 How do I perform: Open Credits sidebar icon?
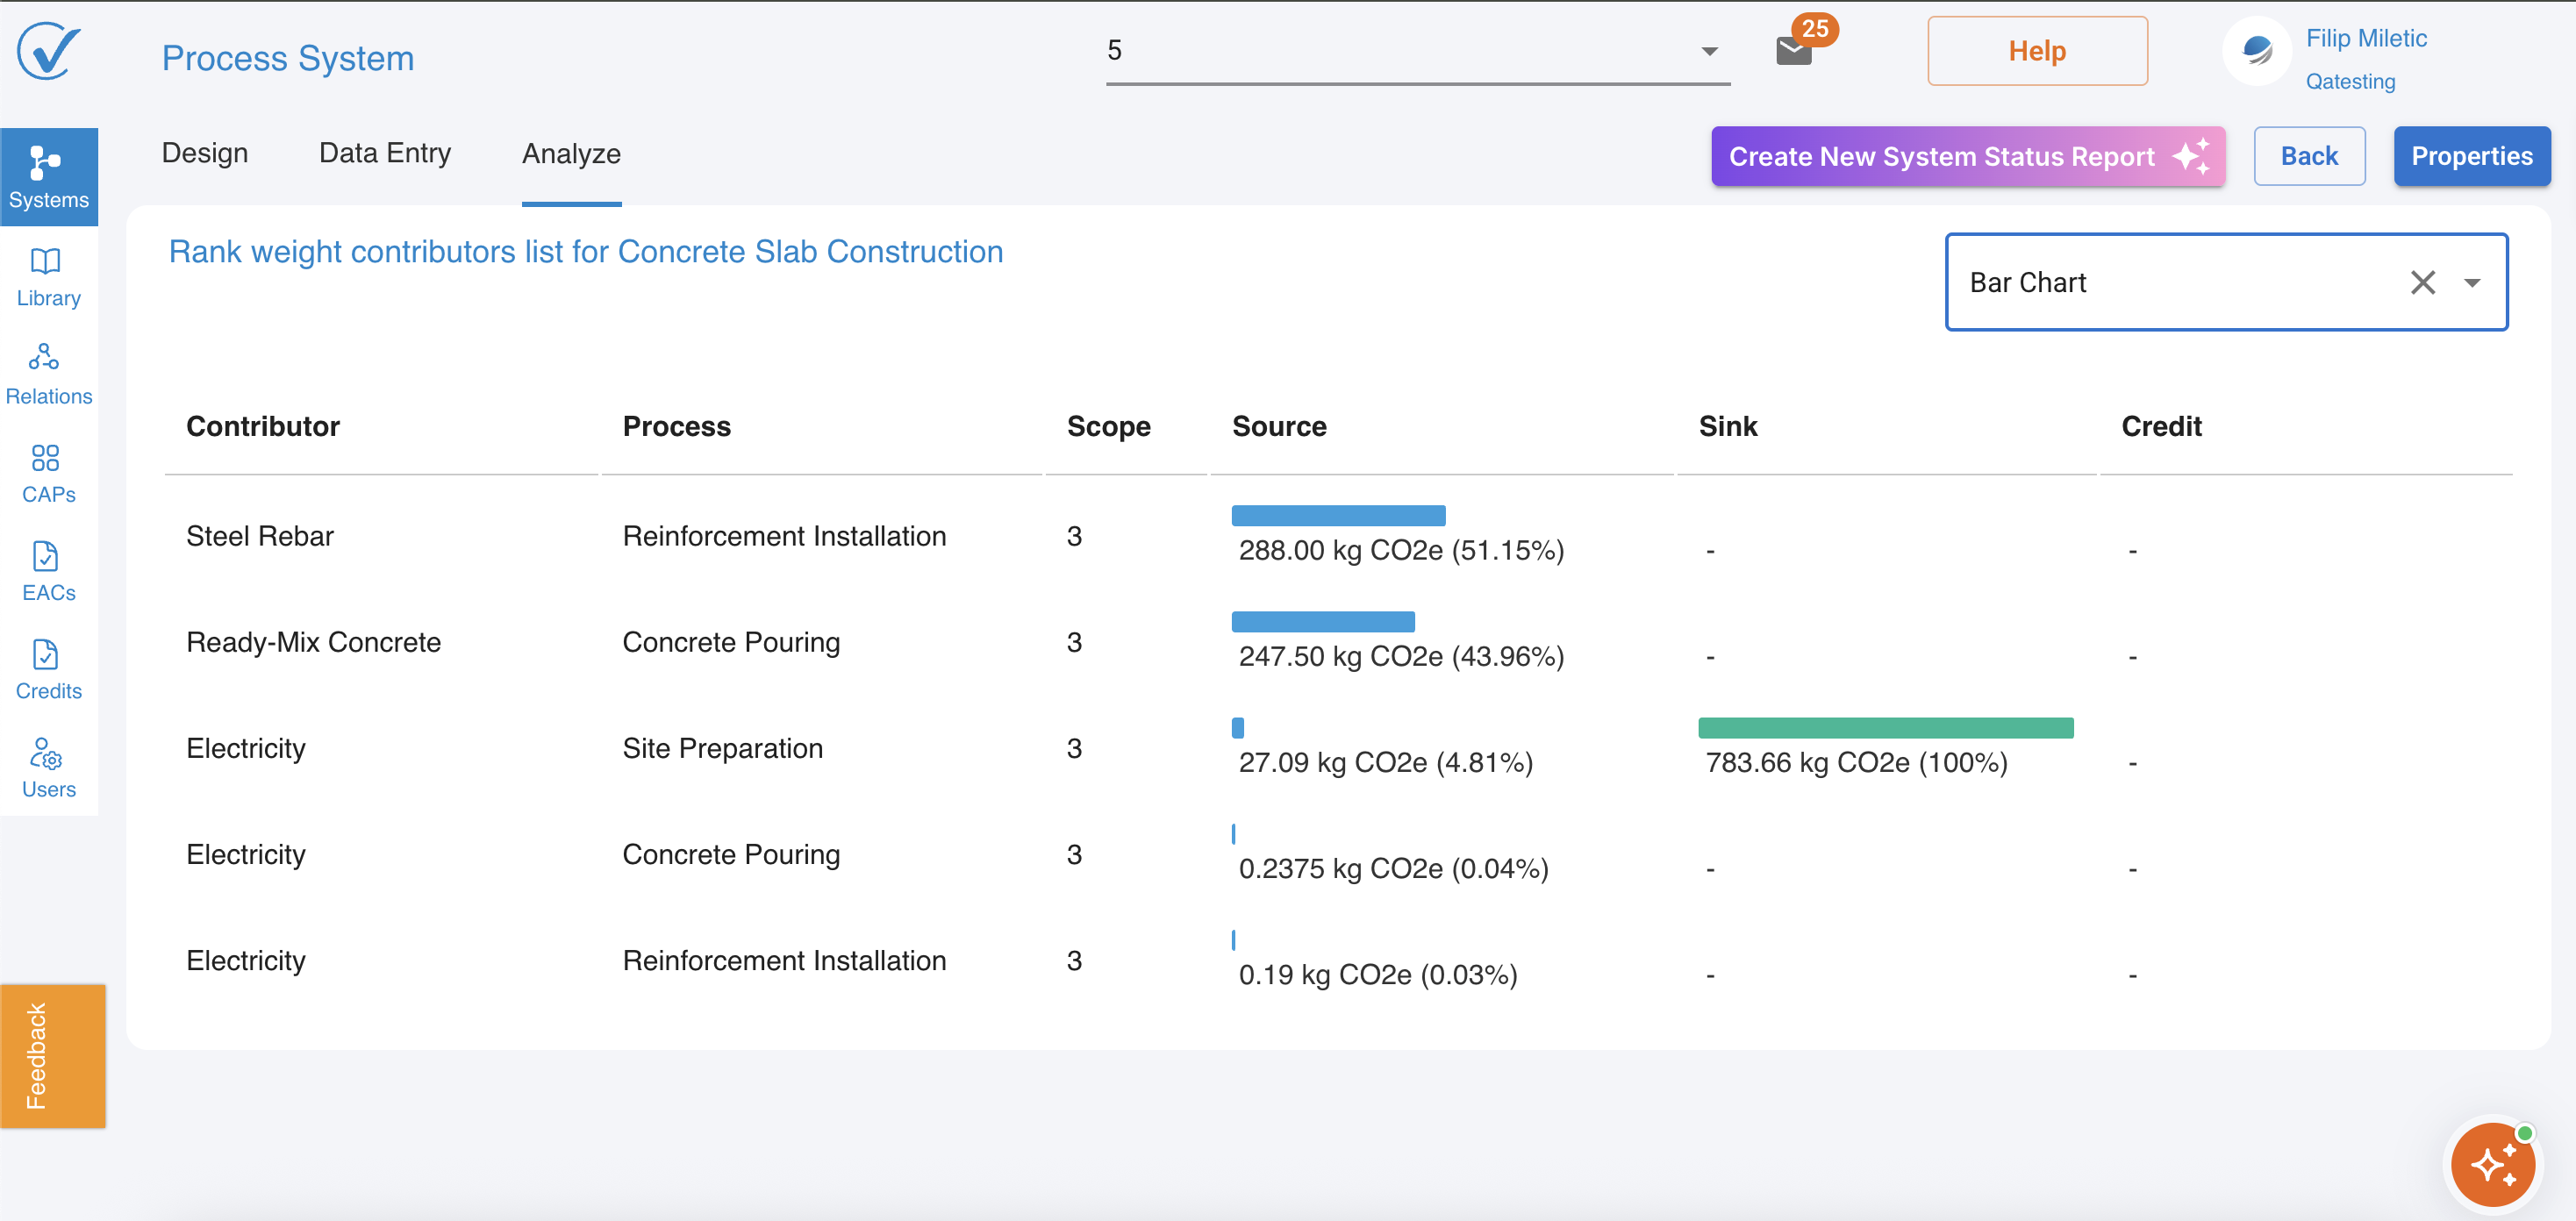point(46,655)
